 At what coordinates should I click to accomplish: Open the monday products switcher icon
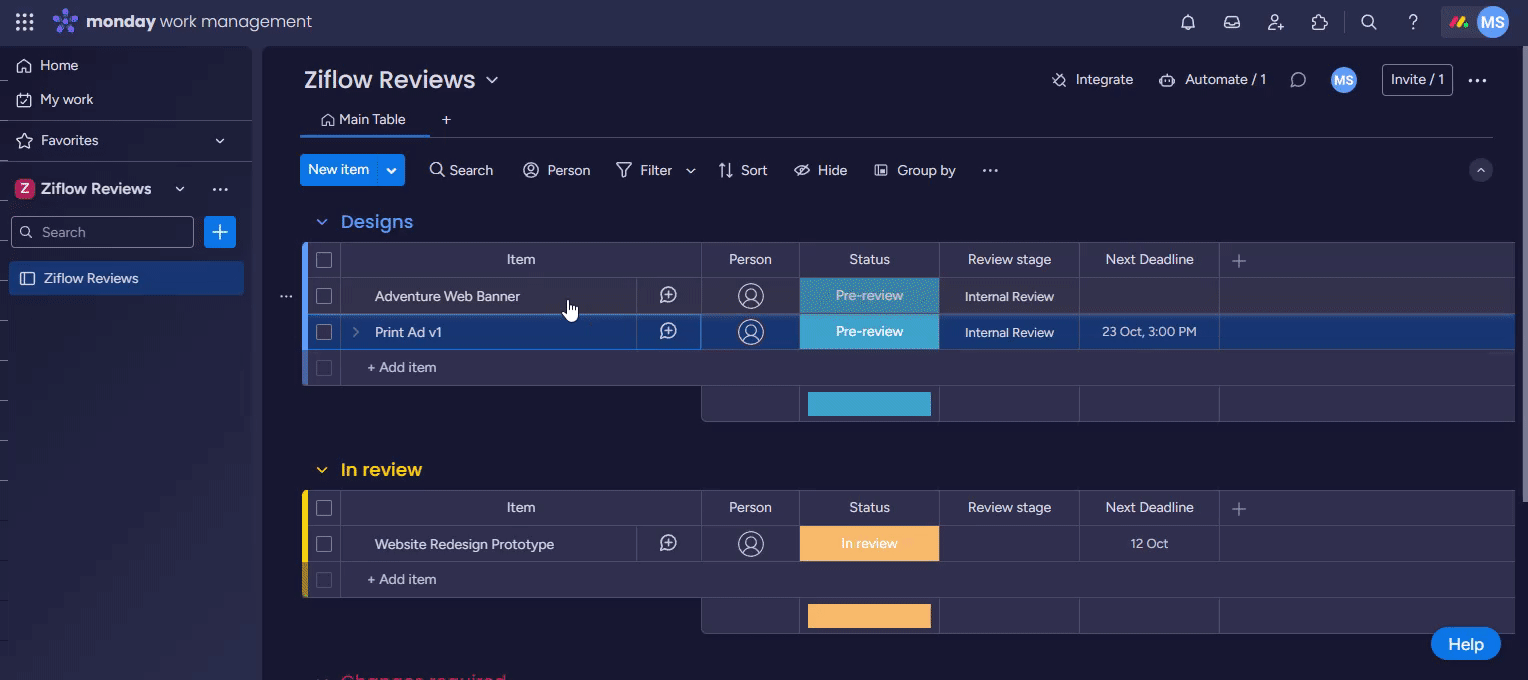(x=1459, y=22)
